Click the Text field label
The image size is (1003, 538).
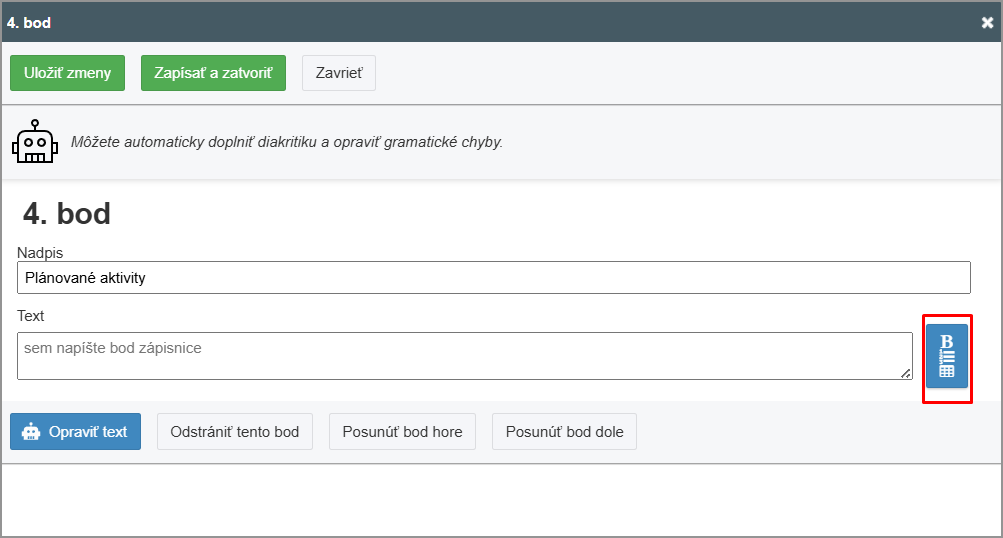coord(31,316)
